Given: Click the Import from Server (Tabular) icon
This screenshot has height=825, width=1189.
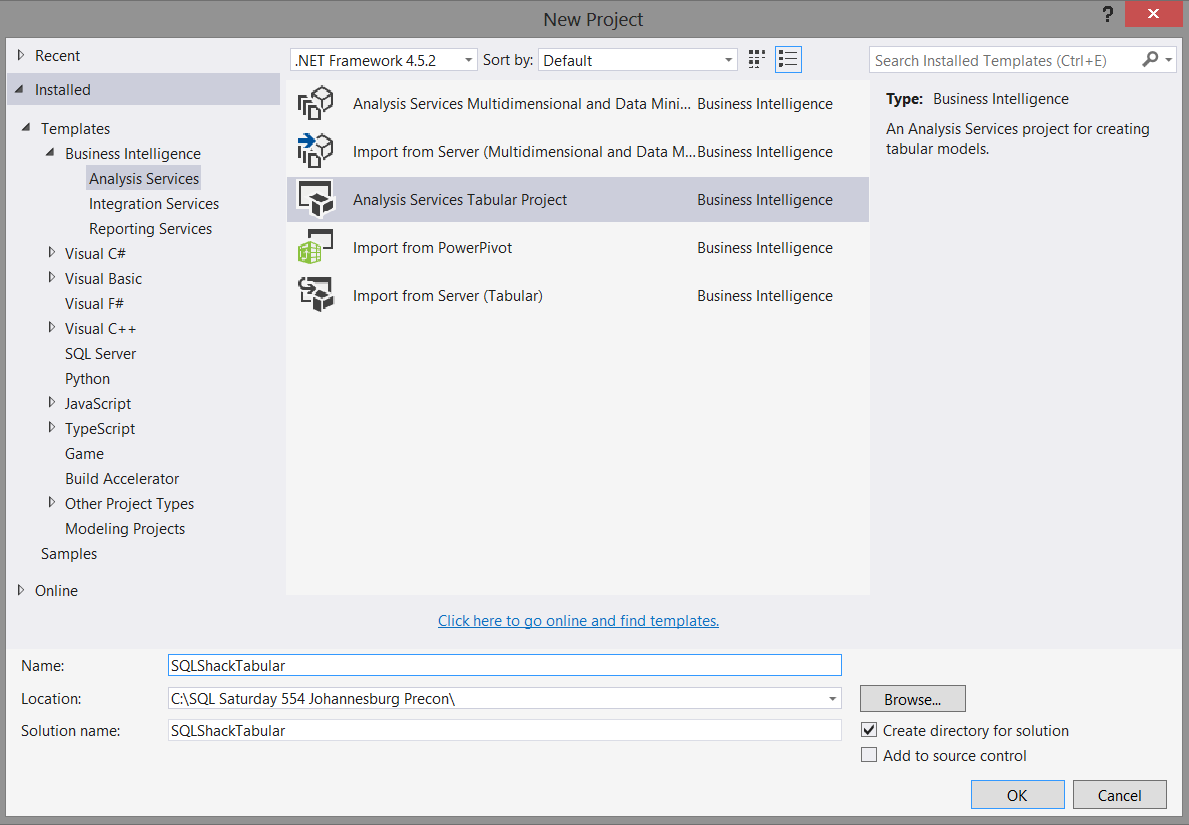Looking at the screenshot, I should point(316,296).
